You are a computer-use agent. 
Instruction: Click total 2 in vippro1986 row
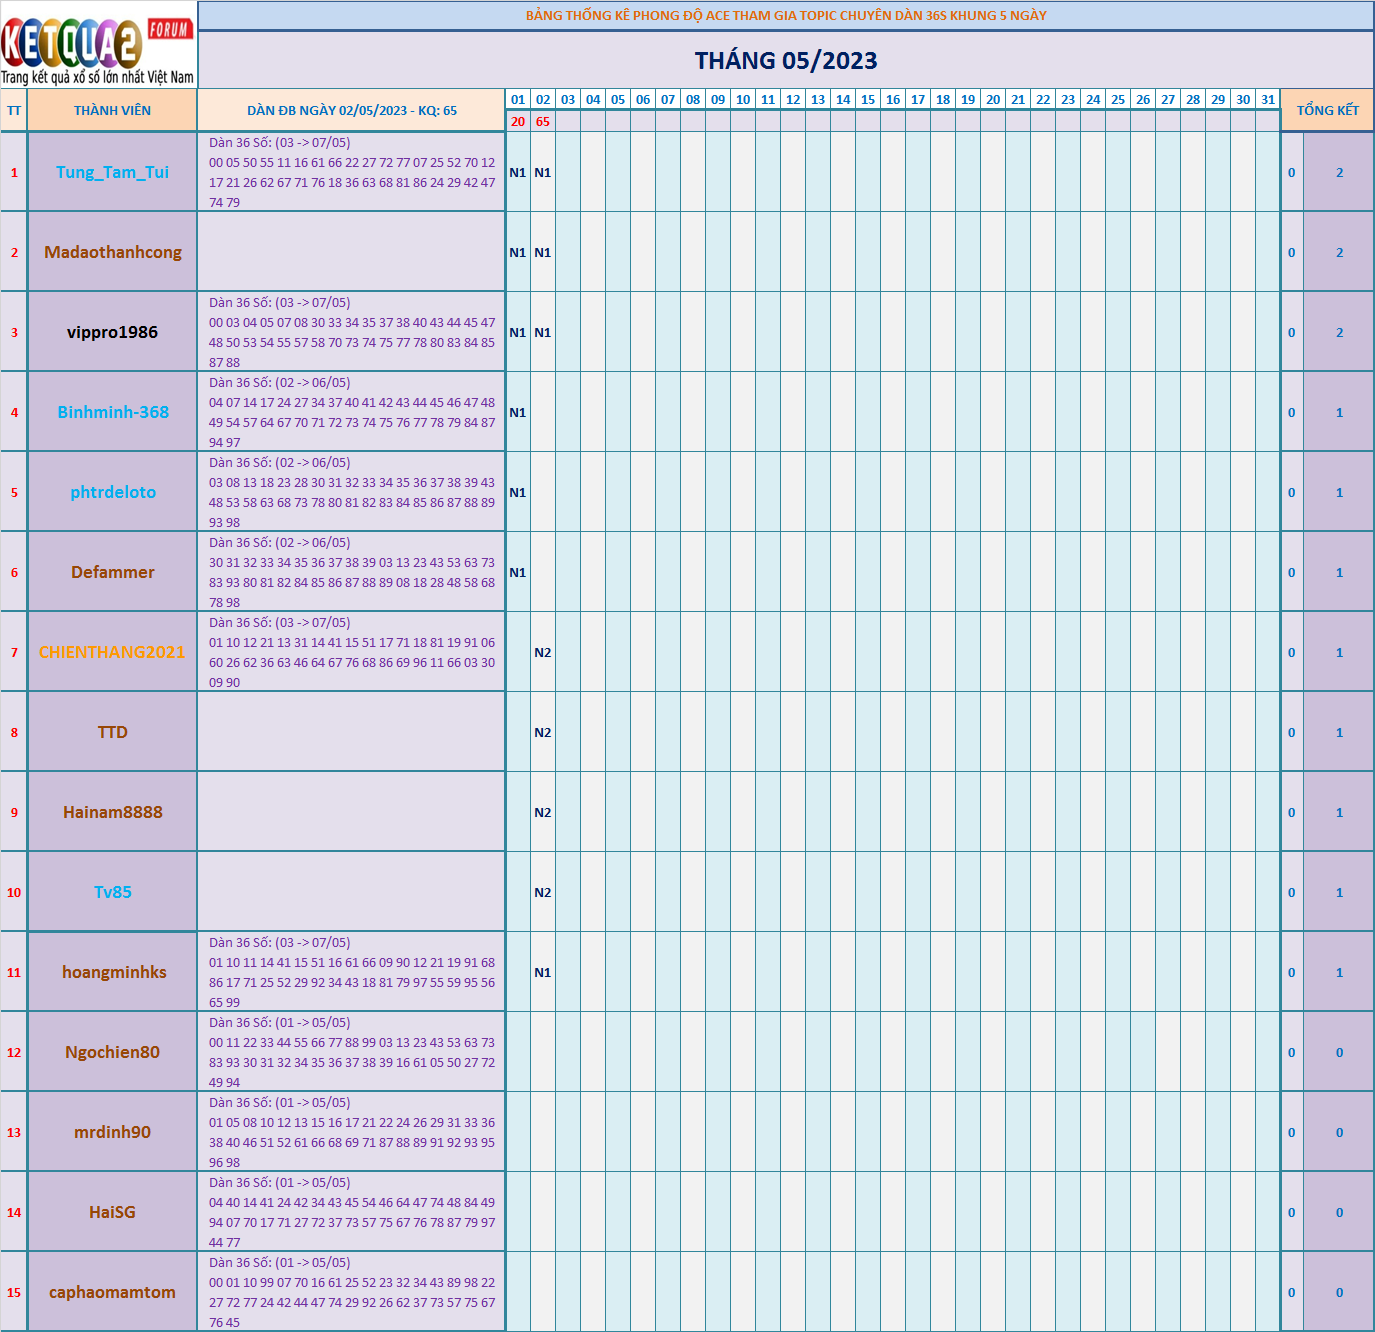coord(1339,332)
